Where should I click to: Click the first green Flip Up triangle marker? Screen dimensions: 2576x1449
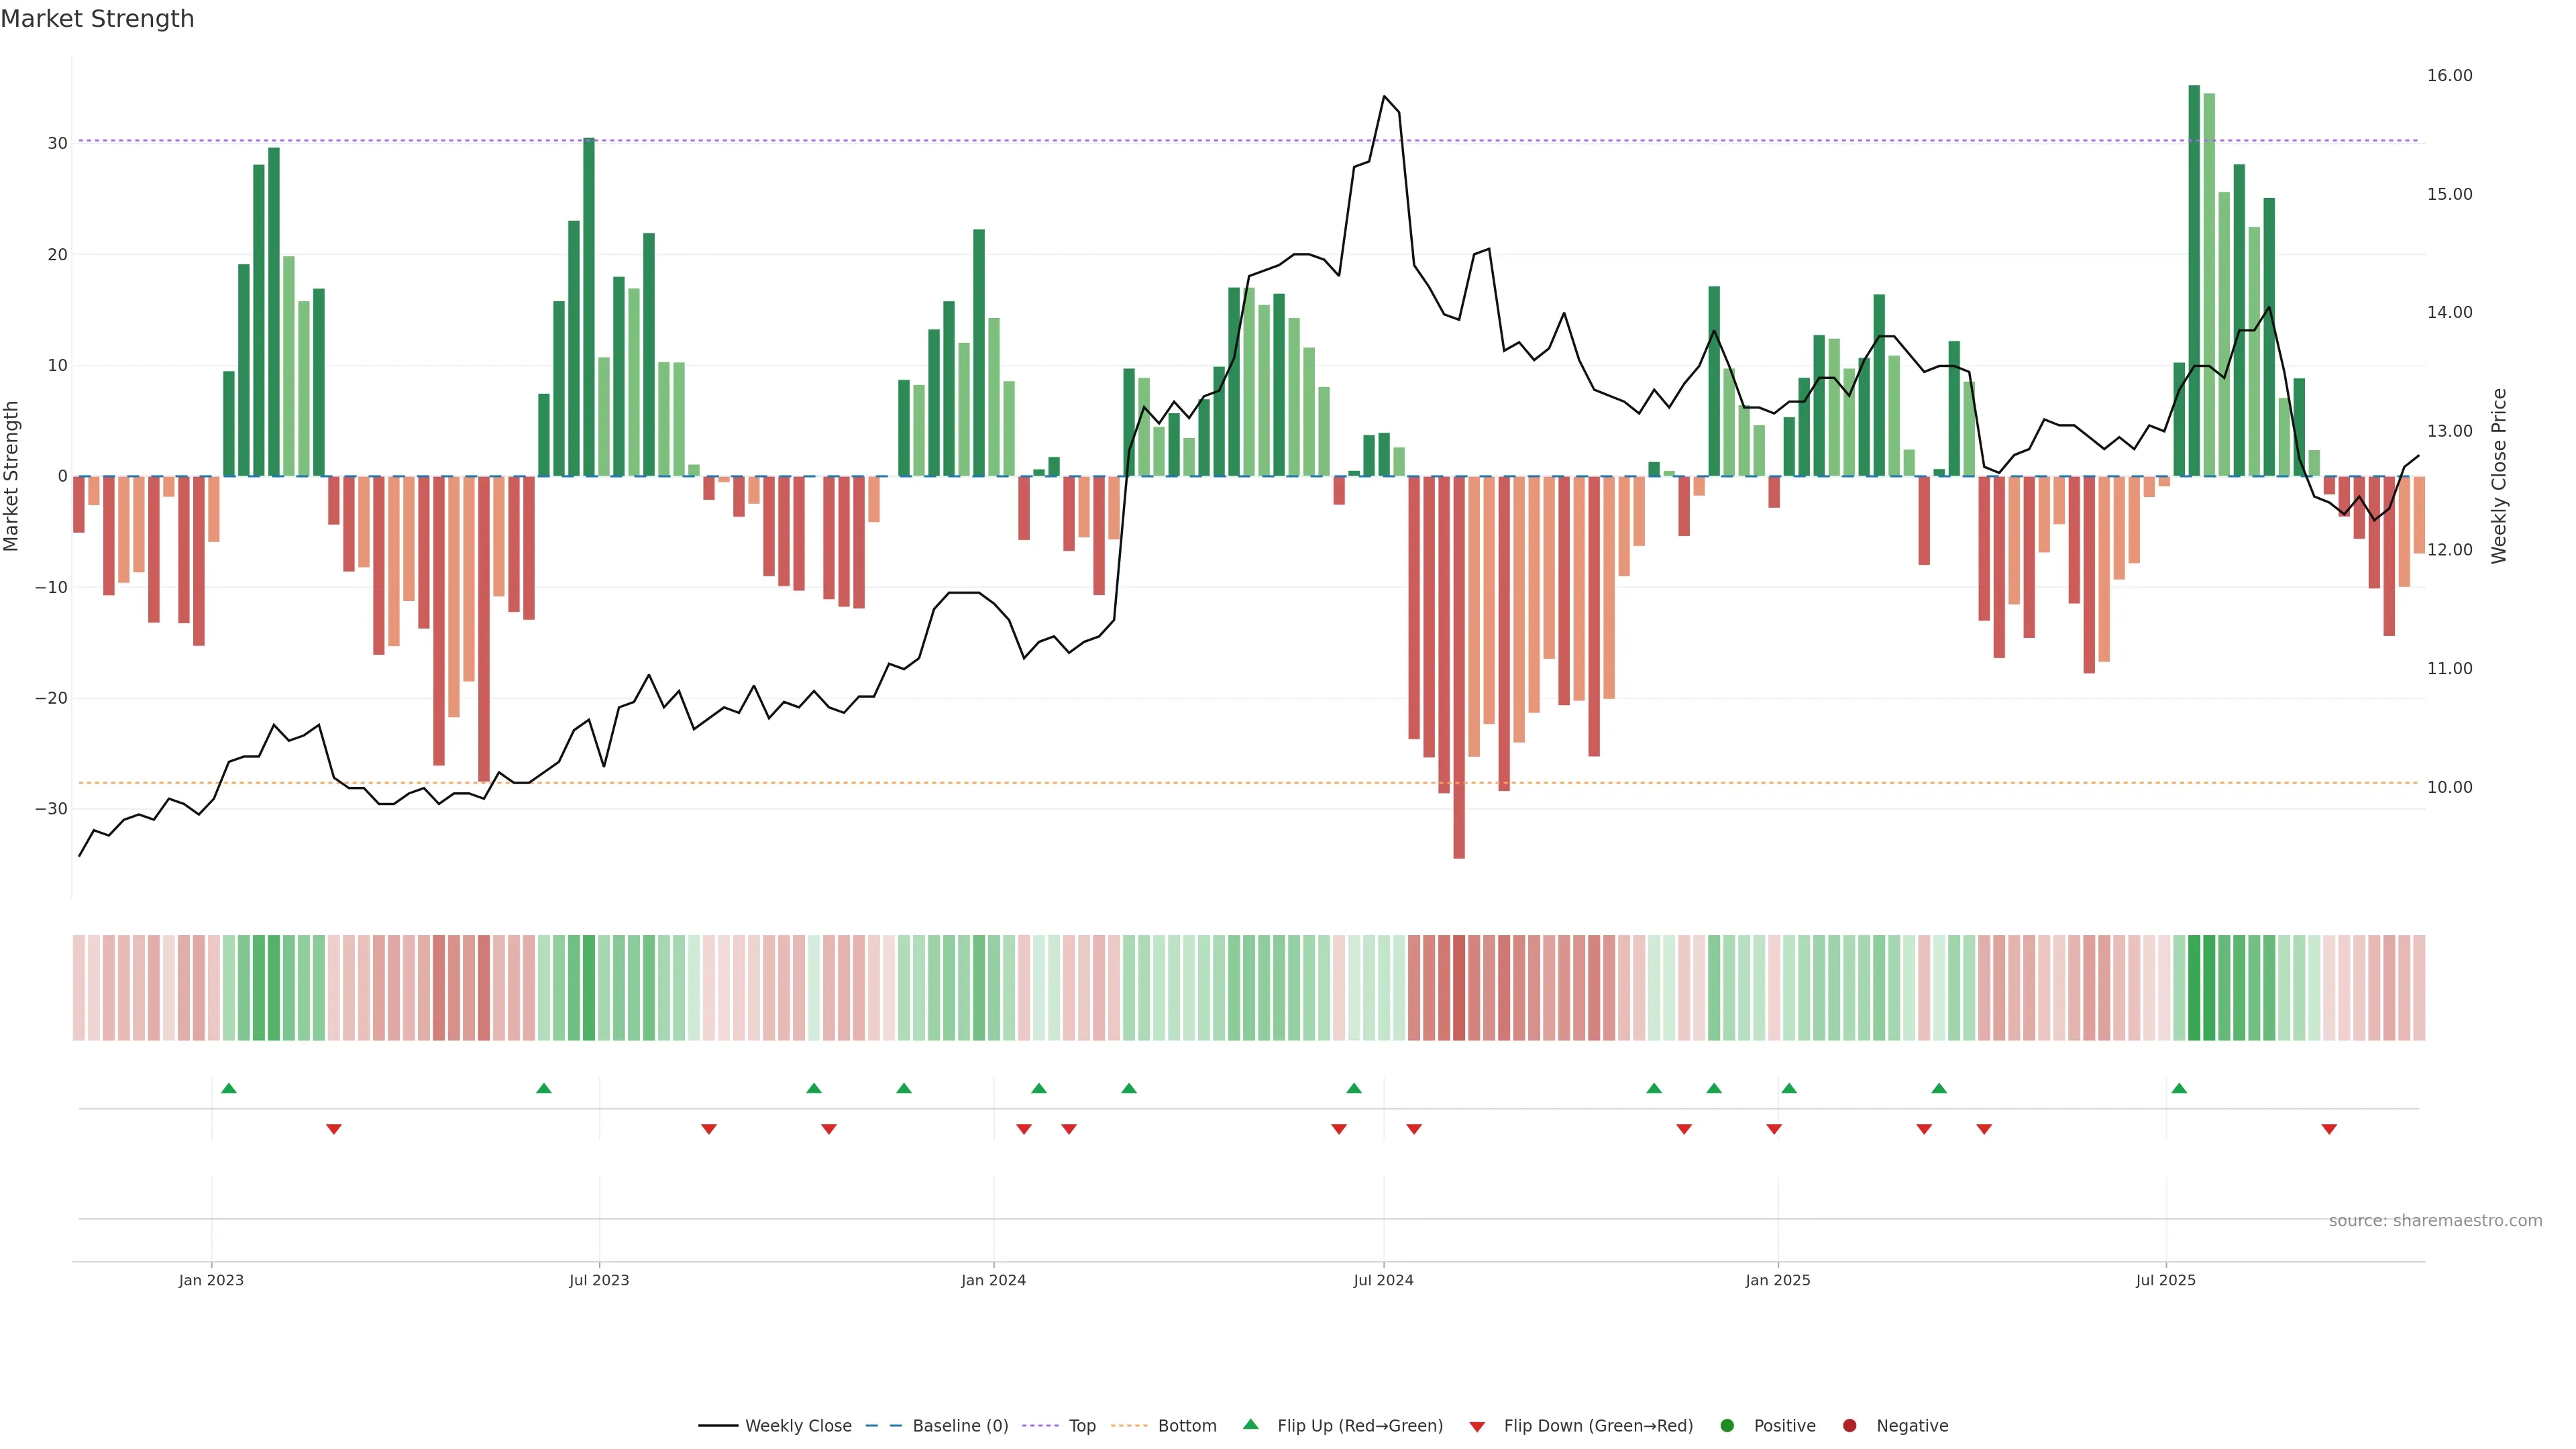229,1088
